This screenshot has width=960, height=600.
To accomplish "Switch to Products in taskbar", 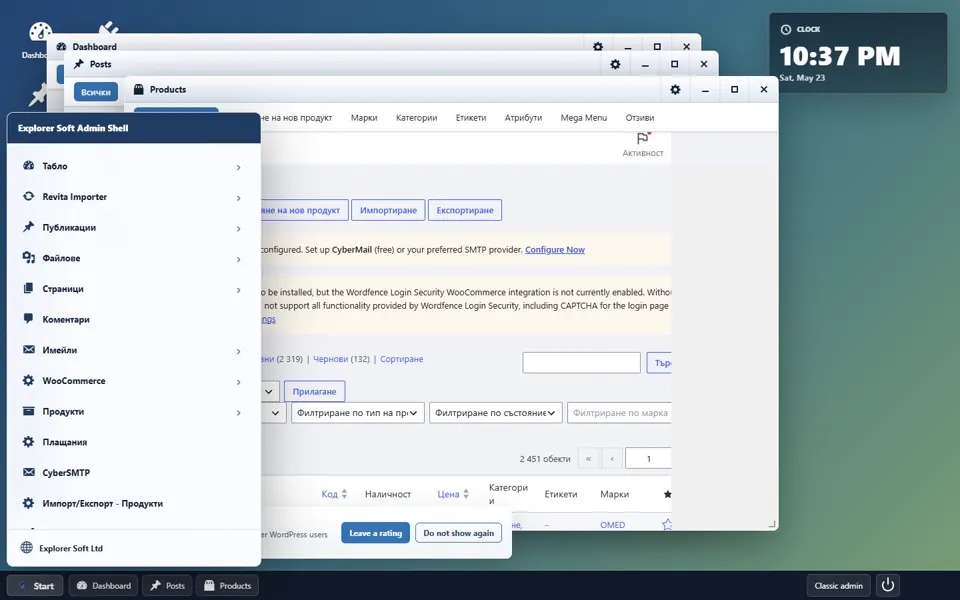I will pos(227,585).
